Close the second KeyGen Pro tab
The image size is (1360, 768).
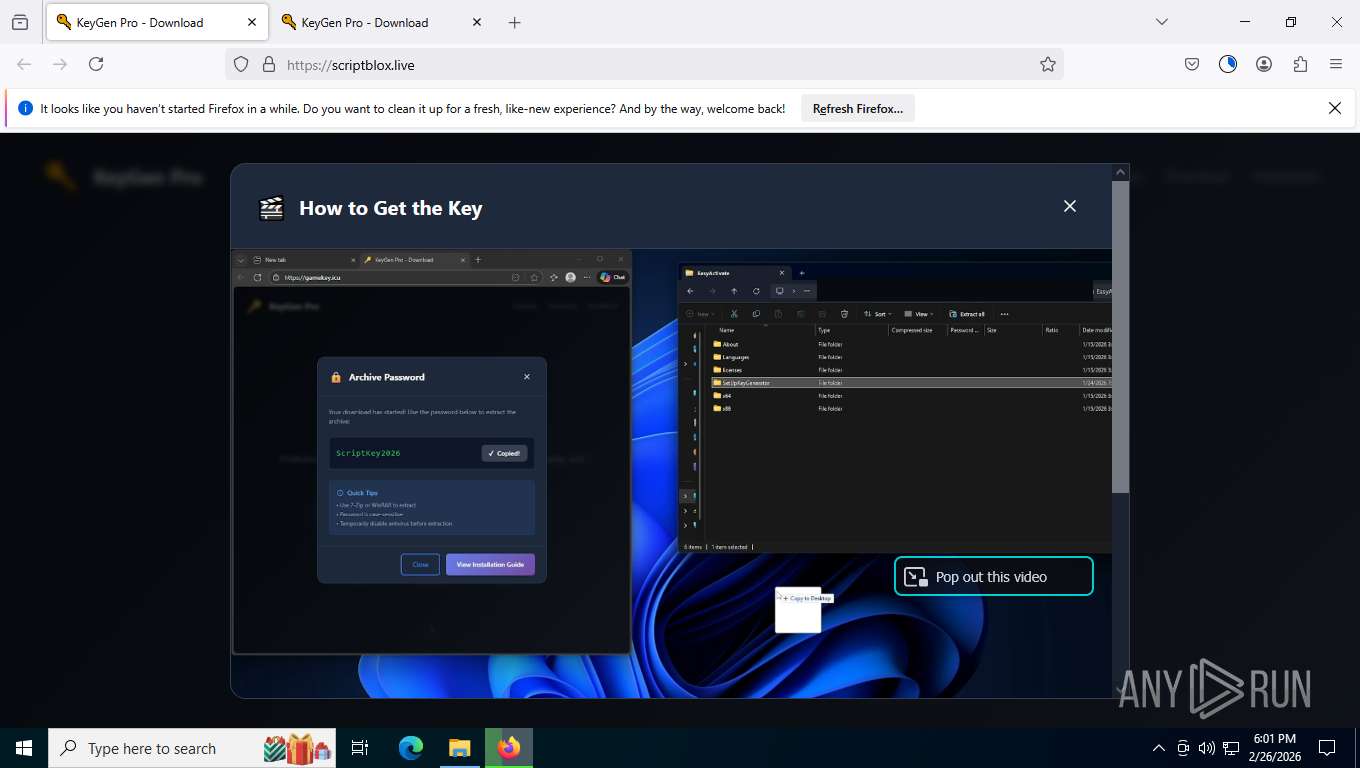click(476, 22)
